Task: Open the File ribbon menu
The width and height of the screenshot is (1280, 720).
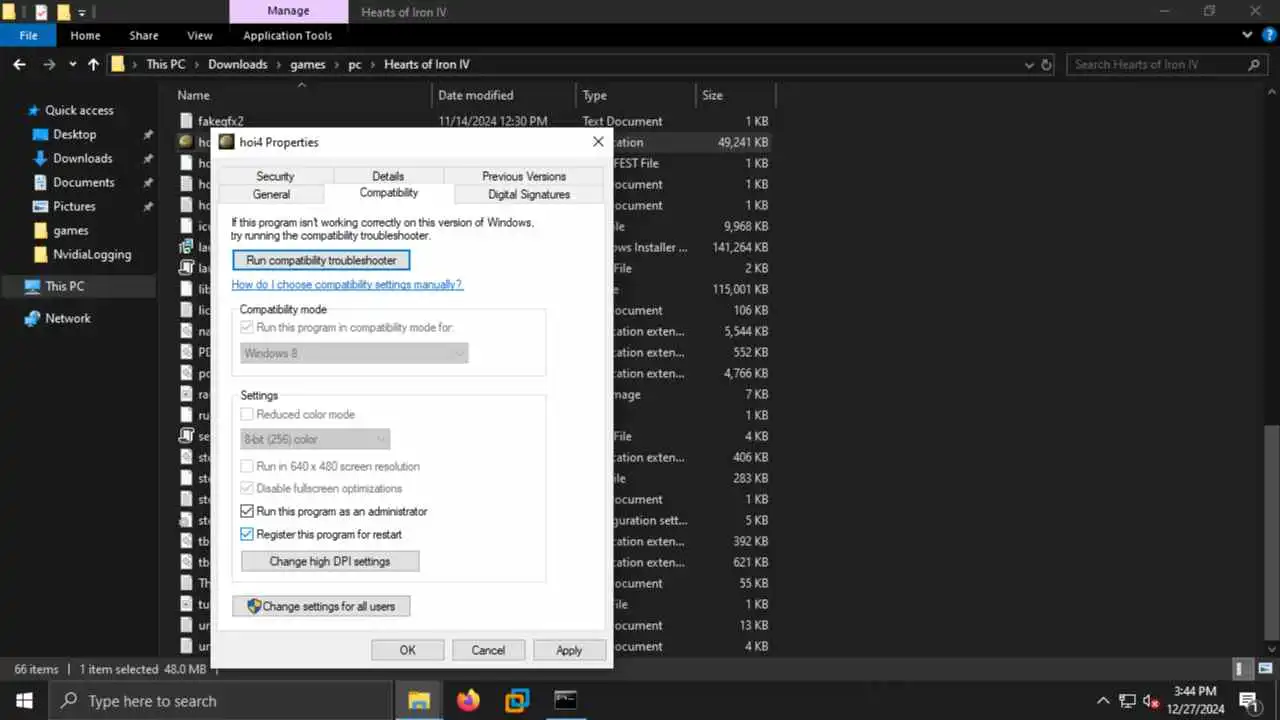Action: [29, 35]
